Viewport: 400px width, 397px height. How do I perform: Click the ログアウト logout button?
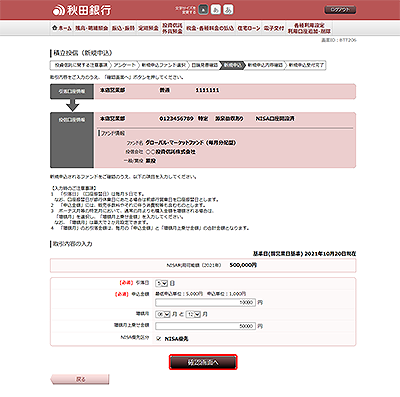point(340,10)
